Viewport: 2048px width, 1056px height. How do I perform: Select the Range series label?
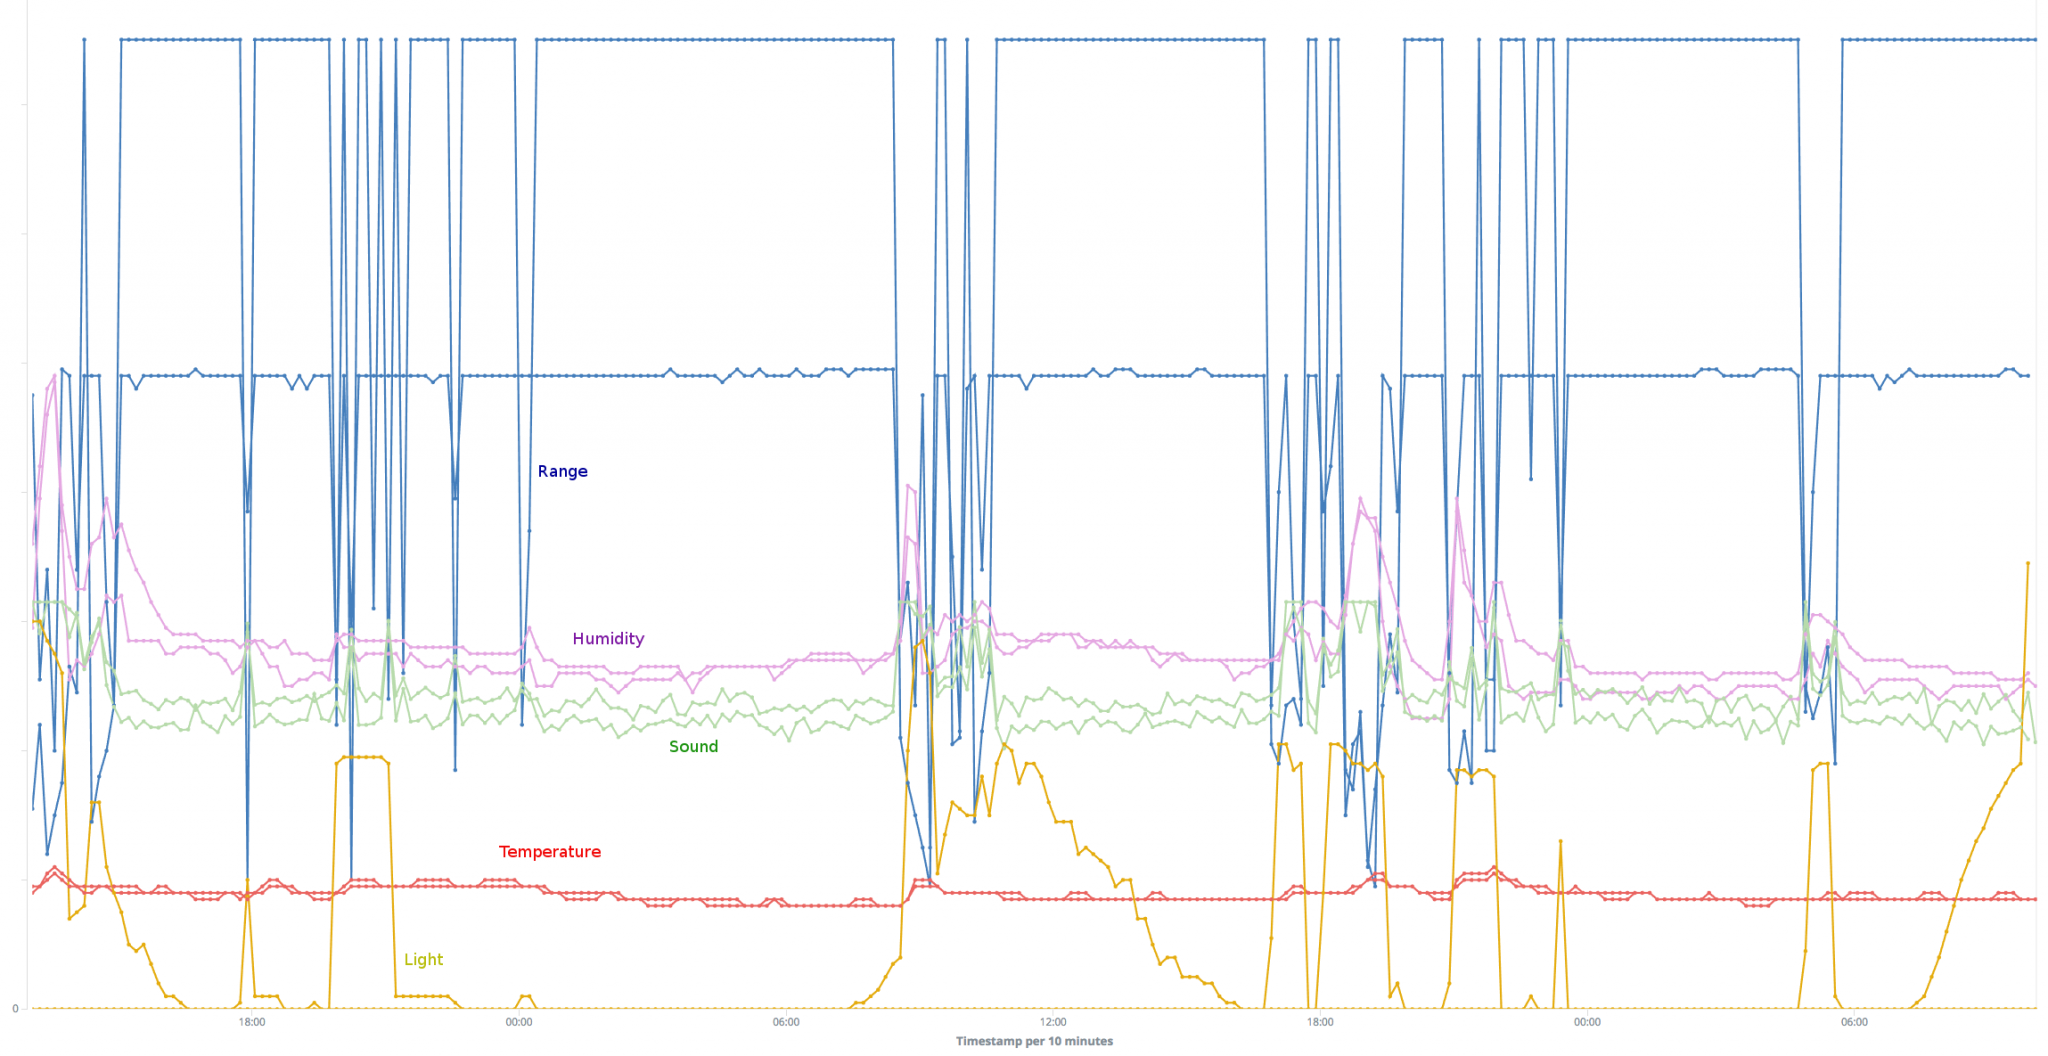[563, 471]
